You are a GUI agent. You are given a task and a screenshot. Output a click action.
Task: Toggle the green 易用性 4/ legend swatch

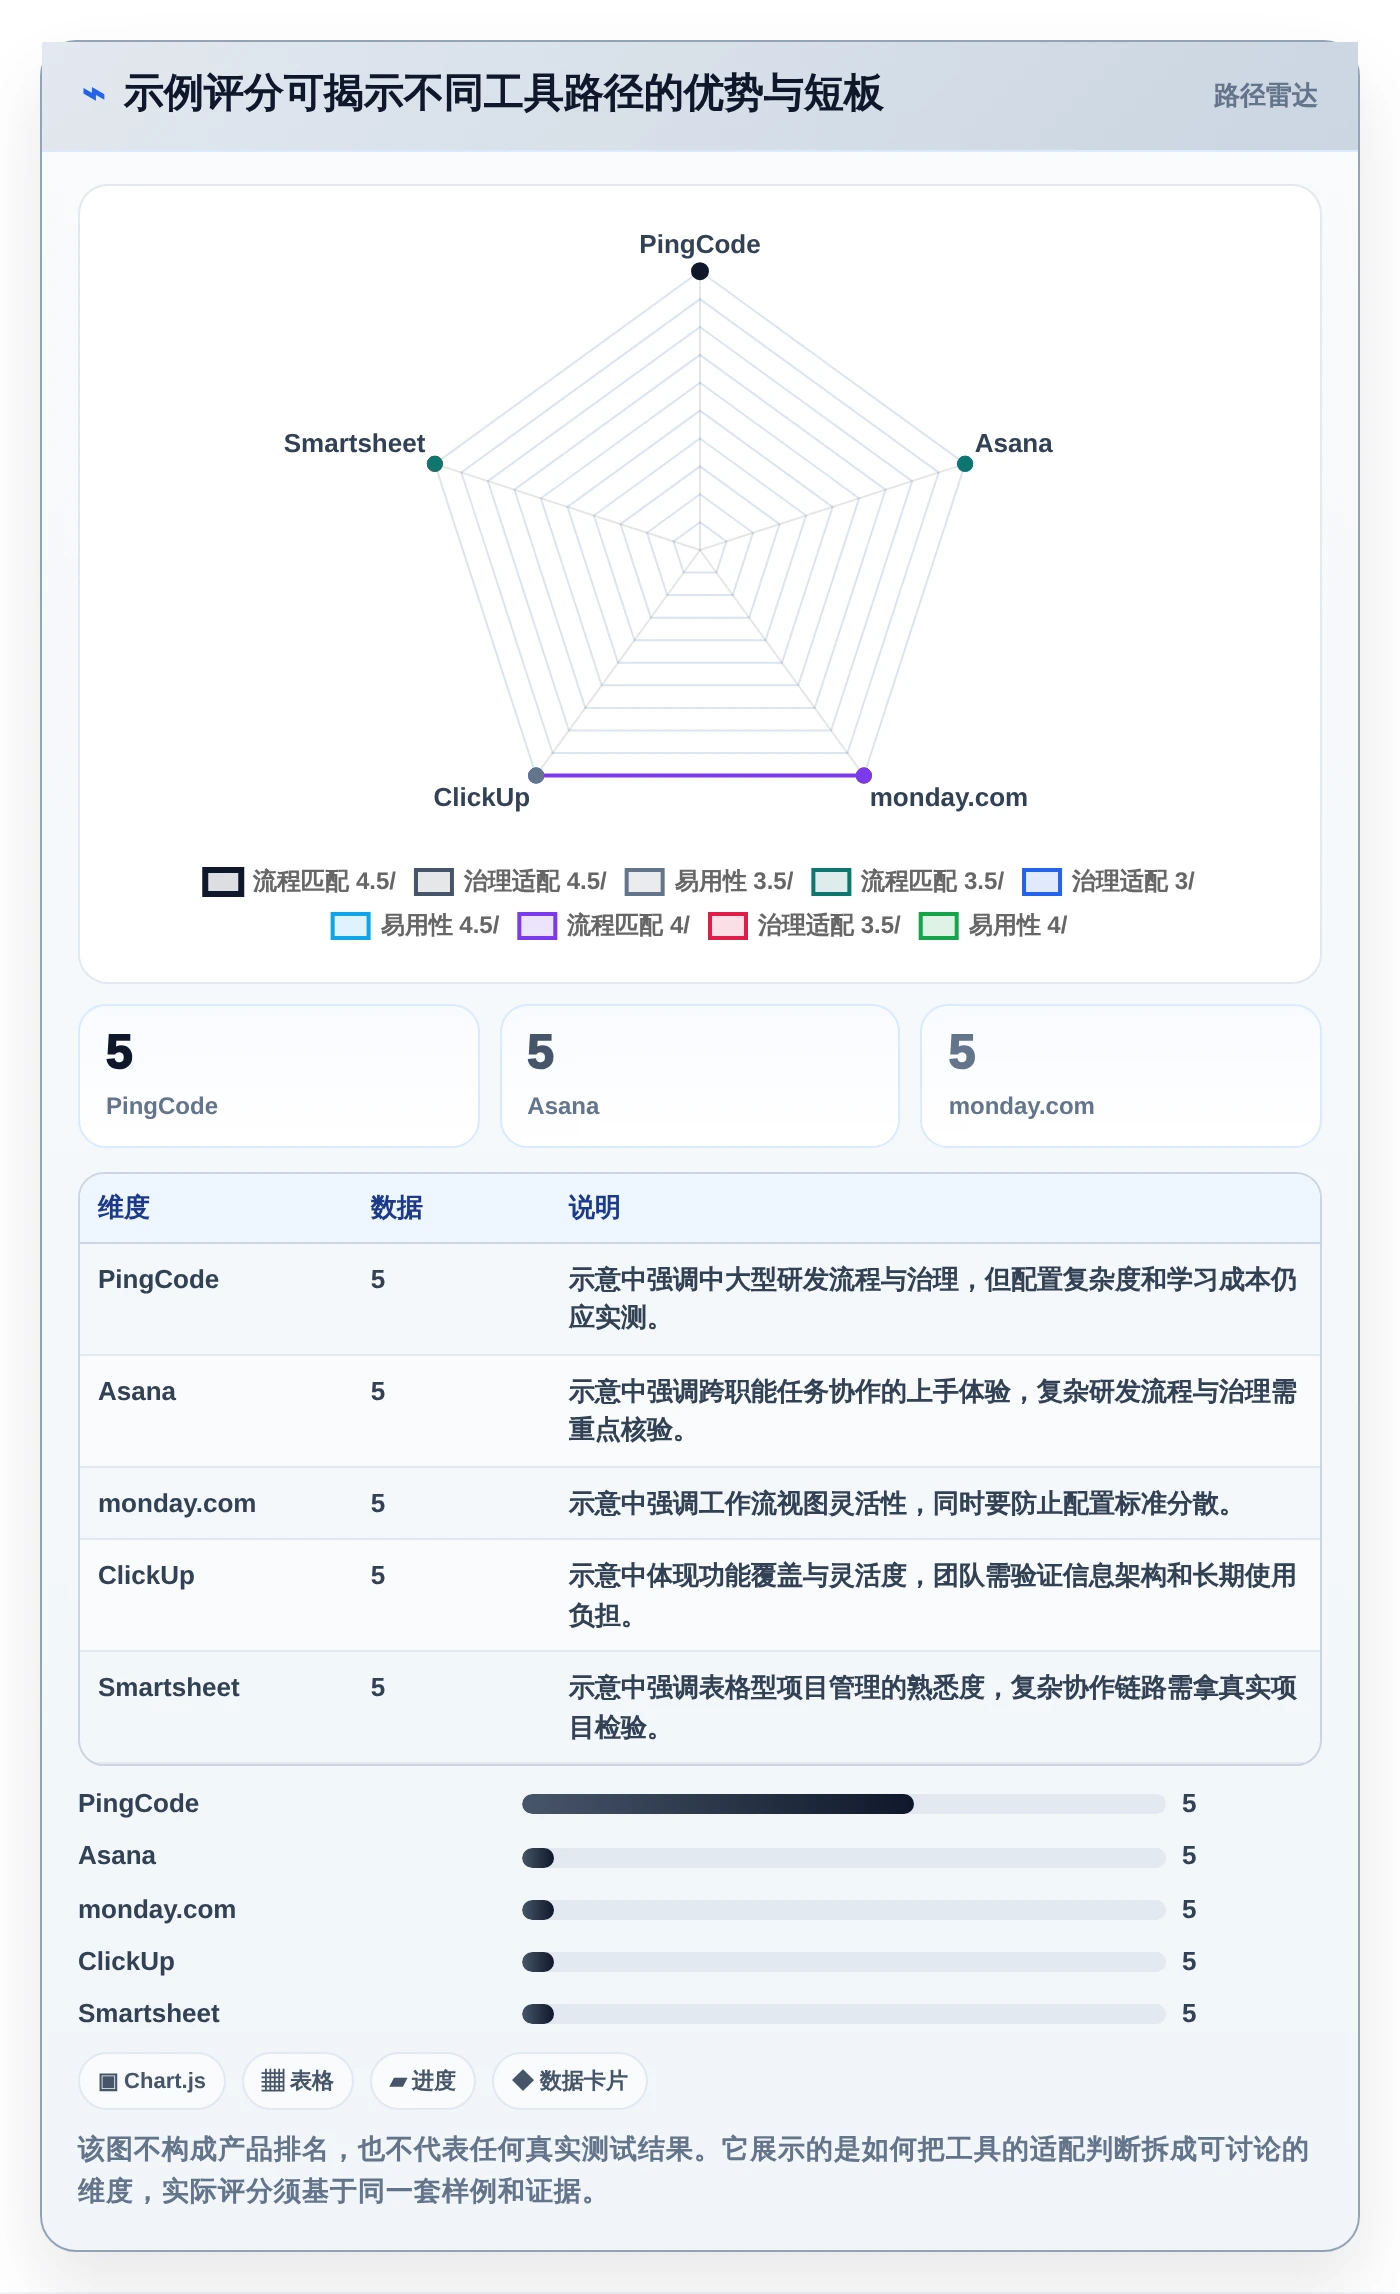939,925
